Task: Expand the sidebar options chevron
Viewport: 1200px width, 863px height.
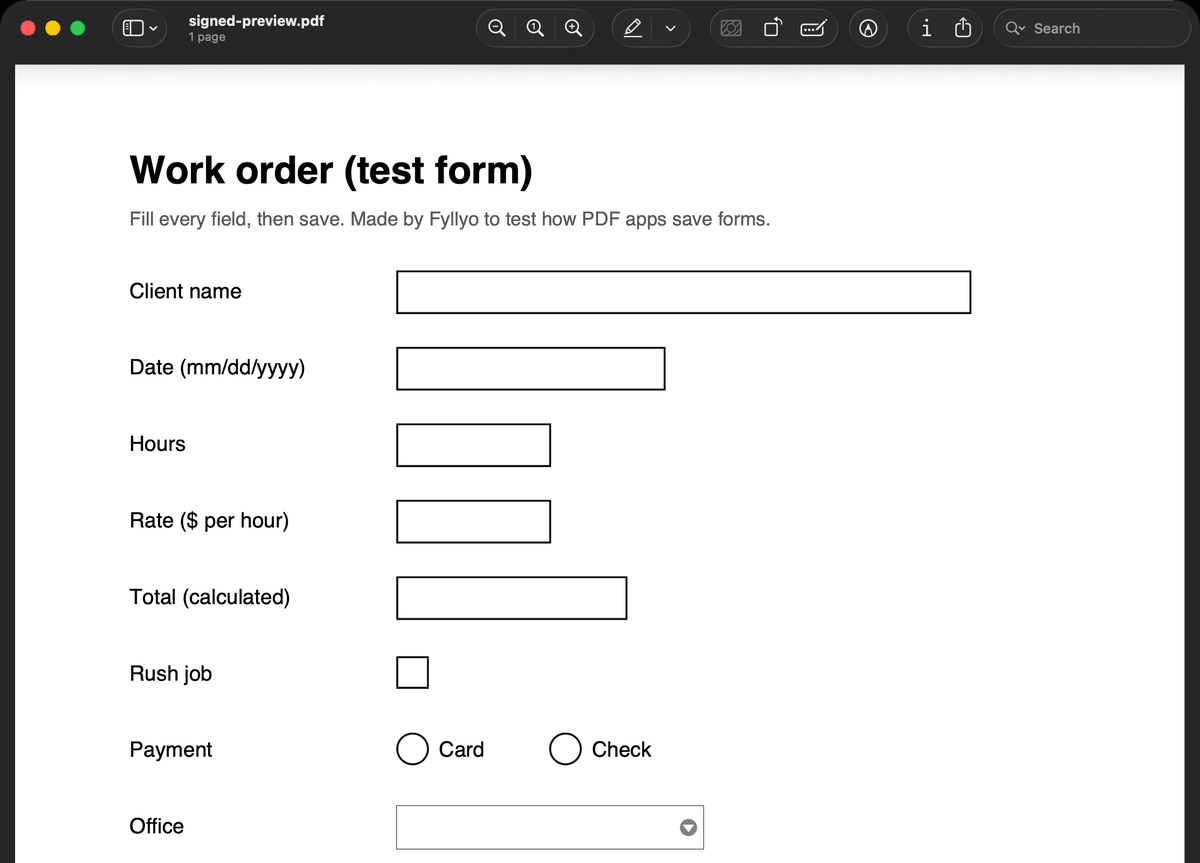Action: pyautogui.click(x=153, y=29)
